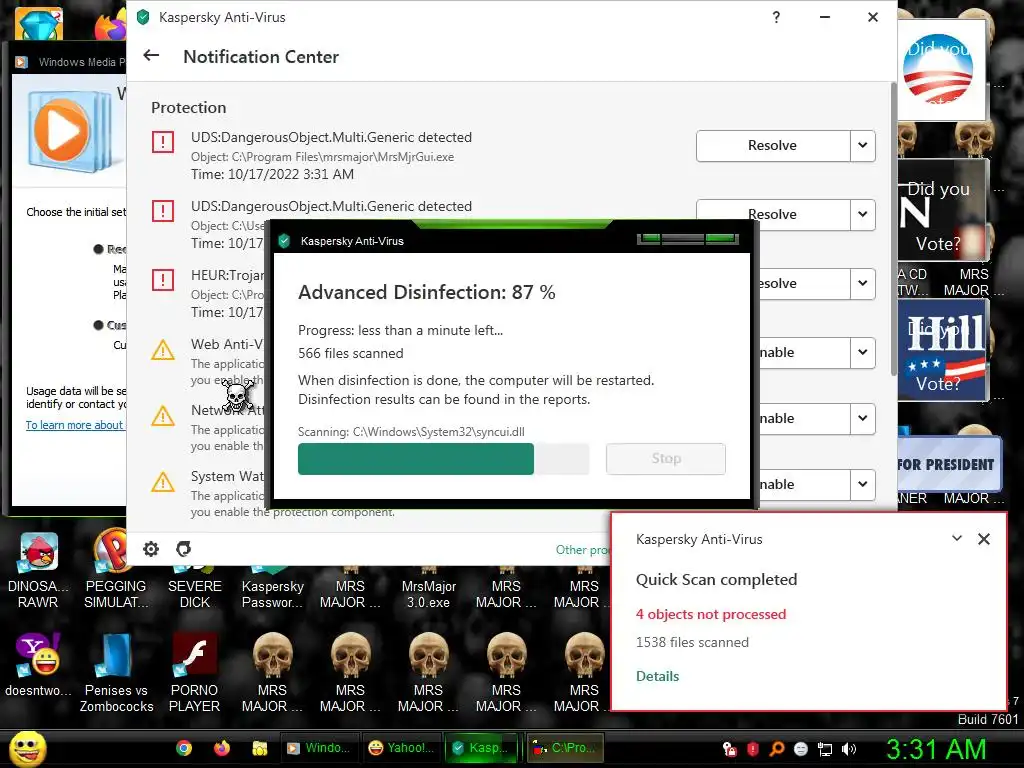
Task: Click the 'Quick Scan completed' title
Action: (x=716, y=579)
